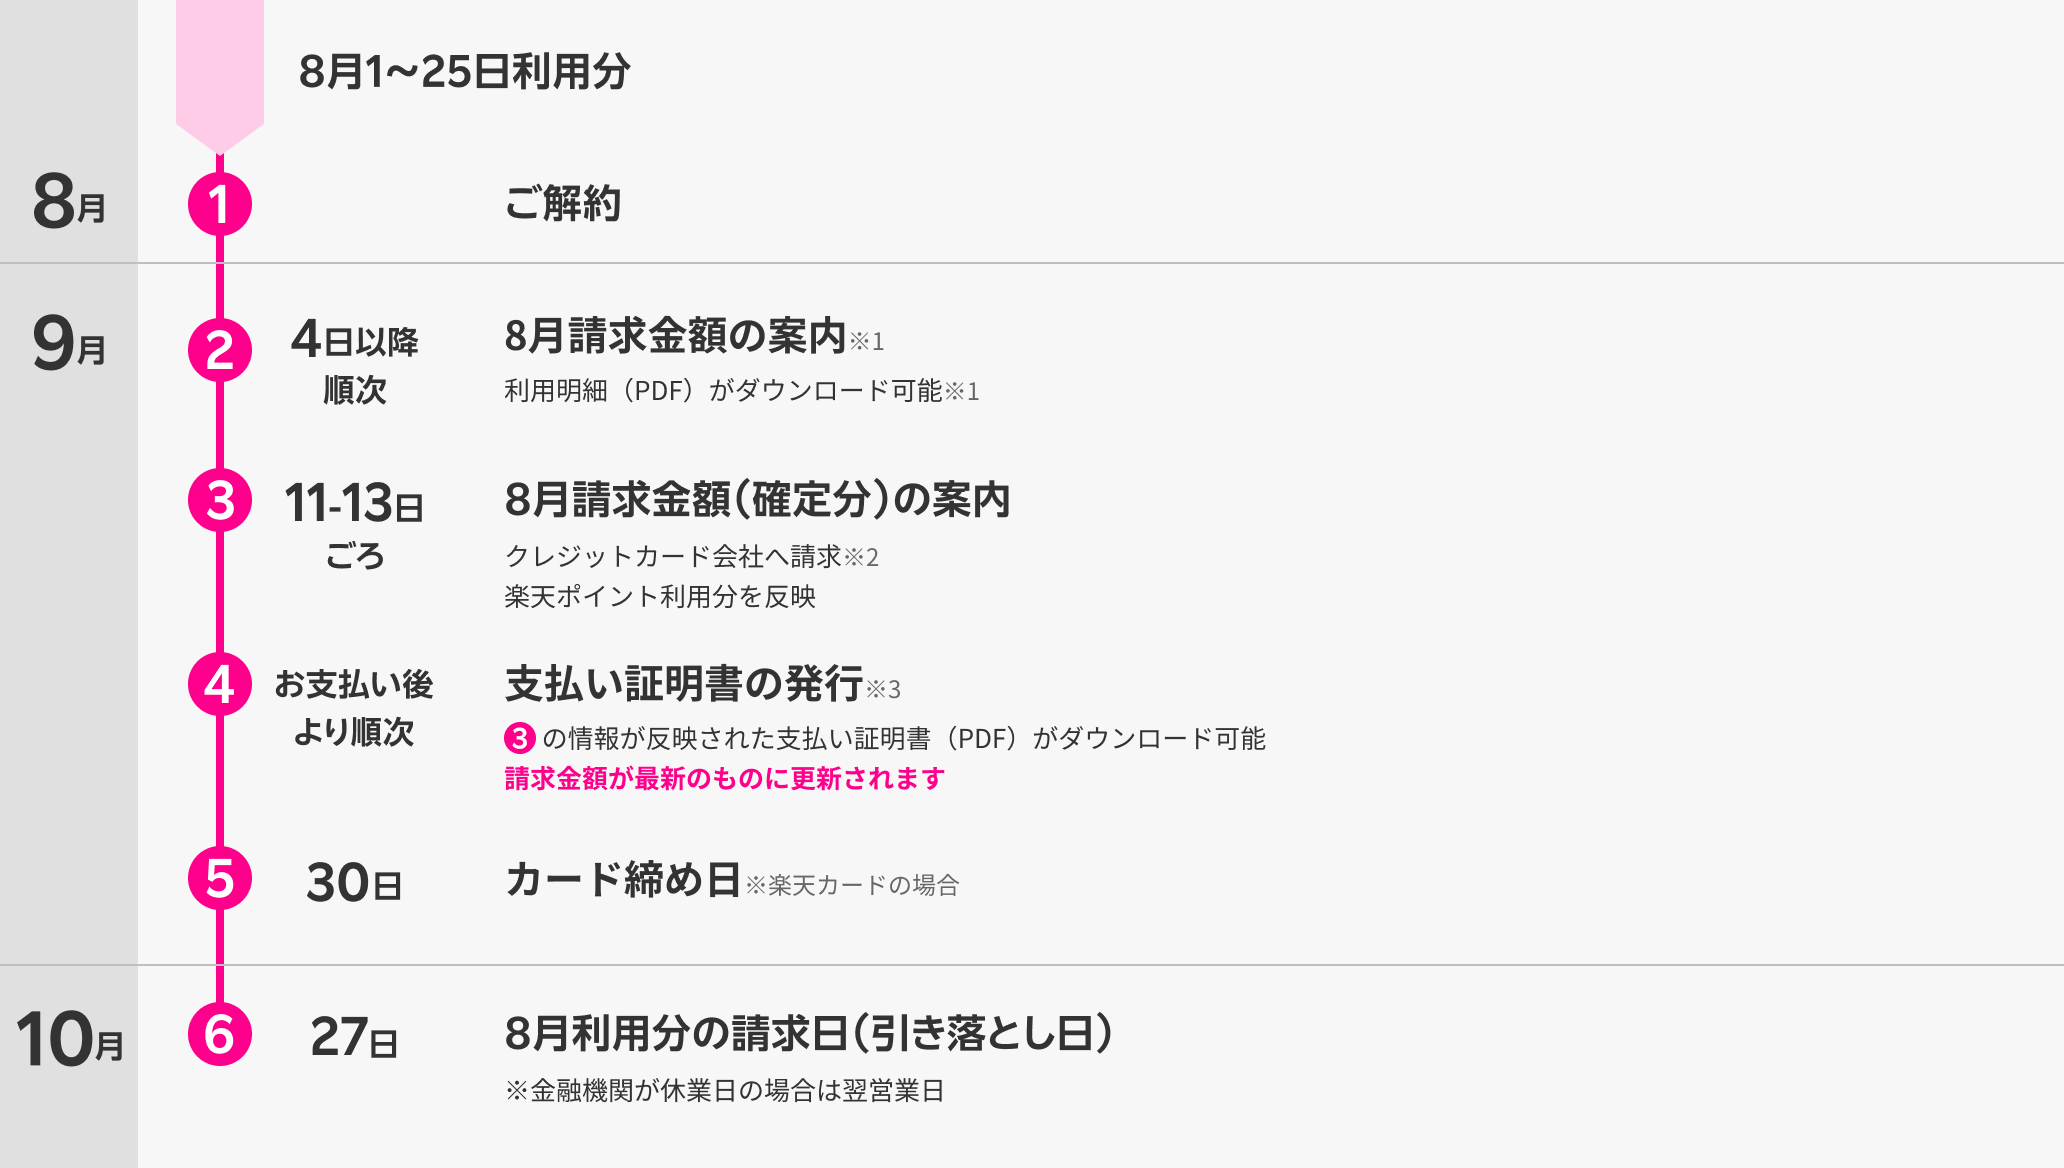The image size is (2064, 1168).
Task: Click the pink step 2 circle
Action: click(220, 350)
